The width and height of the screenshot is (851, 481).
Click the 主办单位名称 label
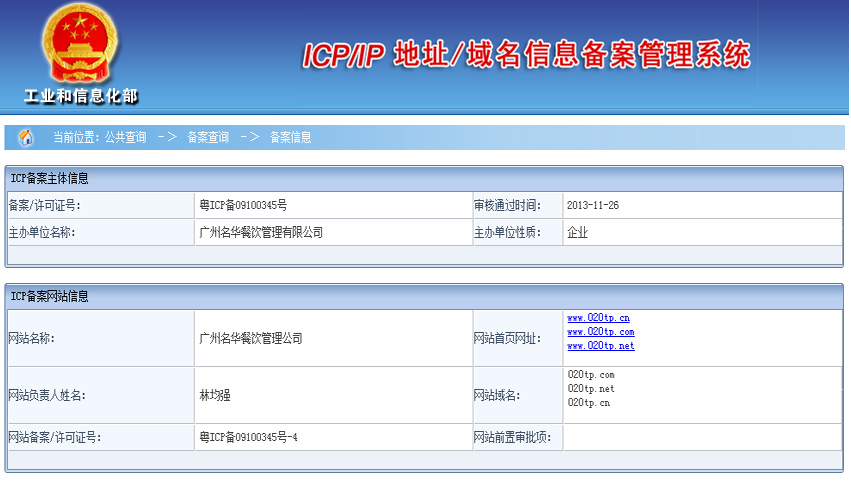click(42, 232)
